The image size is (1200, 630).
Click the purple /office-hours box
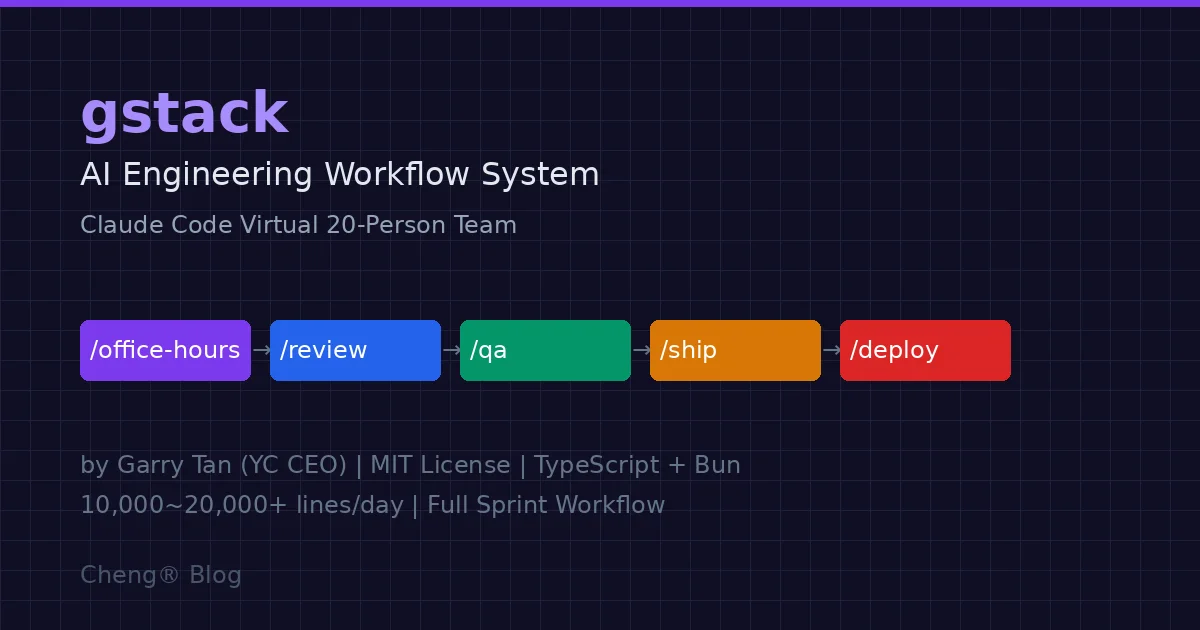pyautogui.click(x=165, y=350)
